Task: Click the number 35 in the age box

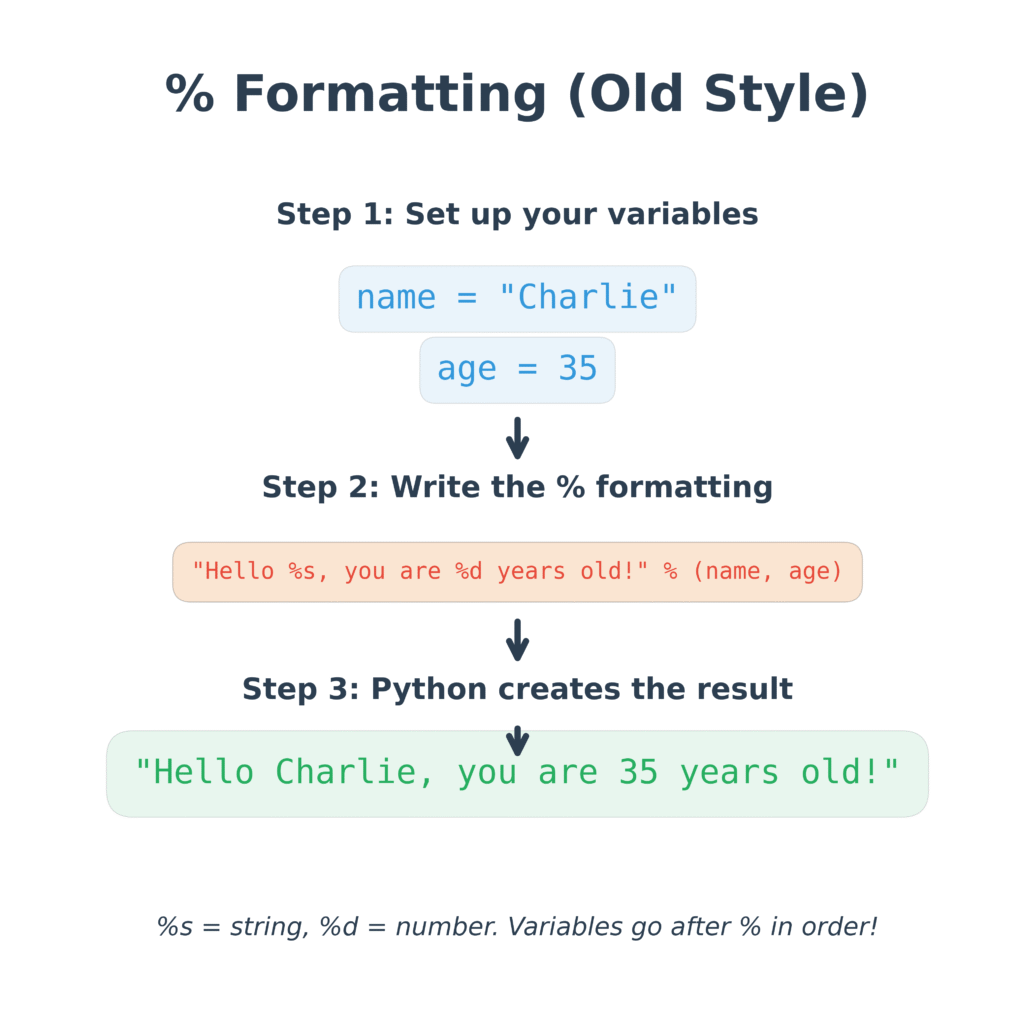Action: click(x=578, y=368)
